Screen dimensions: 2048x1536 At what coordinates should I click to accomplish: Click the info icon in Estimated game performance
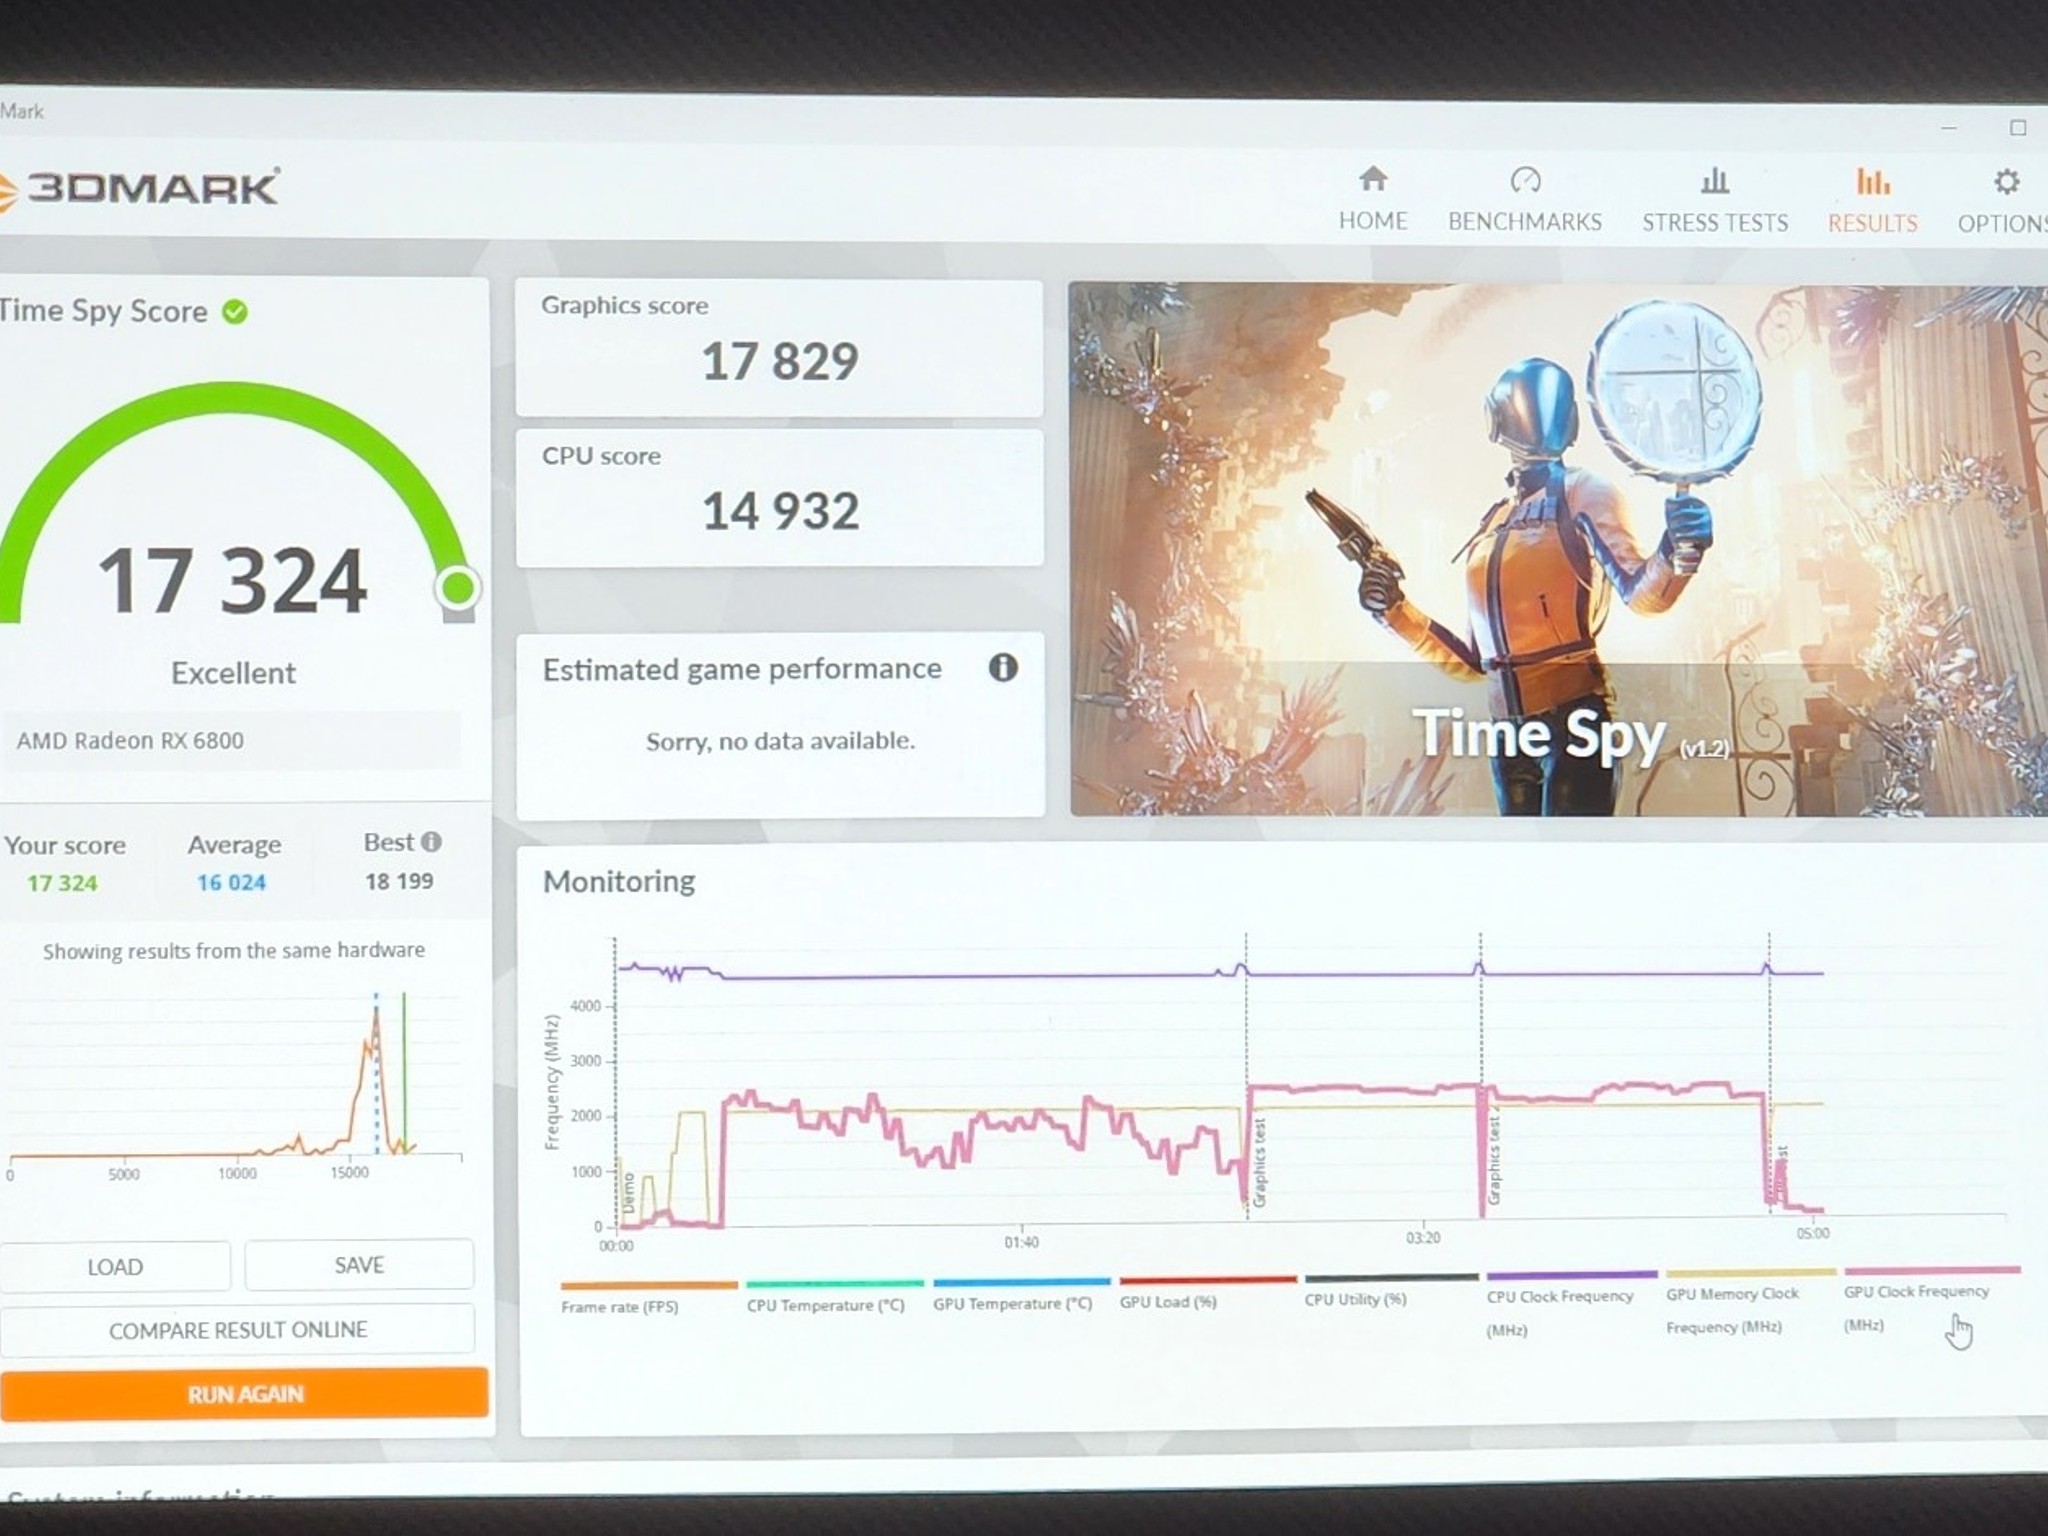[1003, 667]
